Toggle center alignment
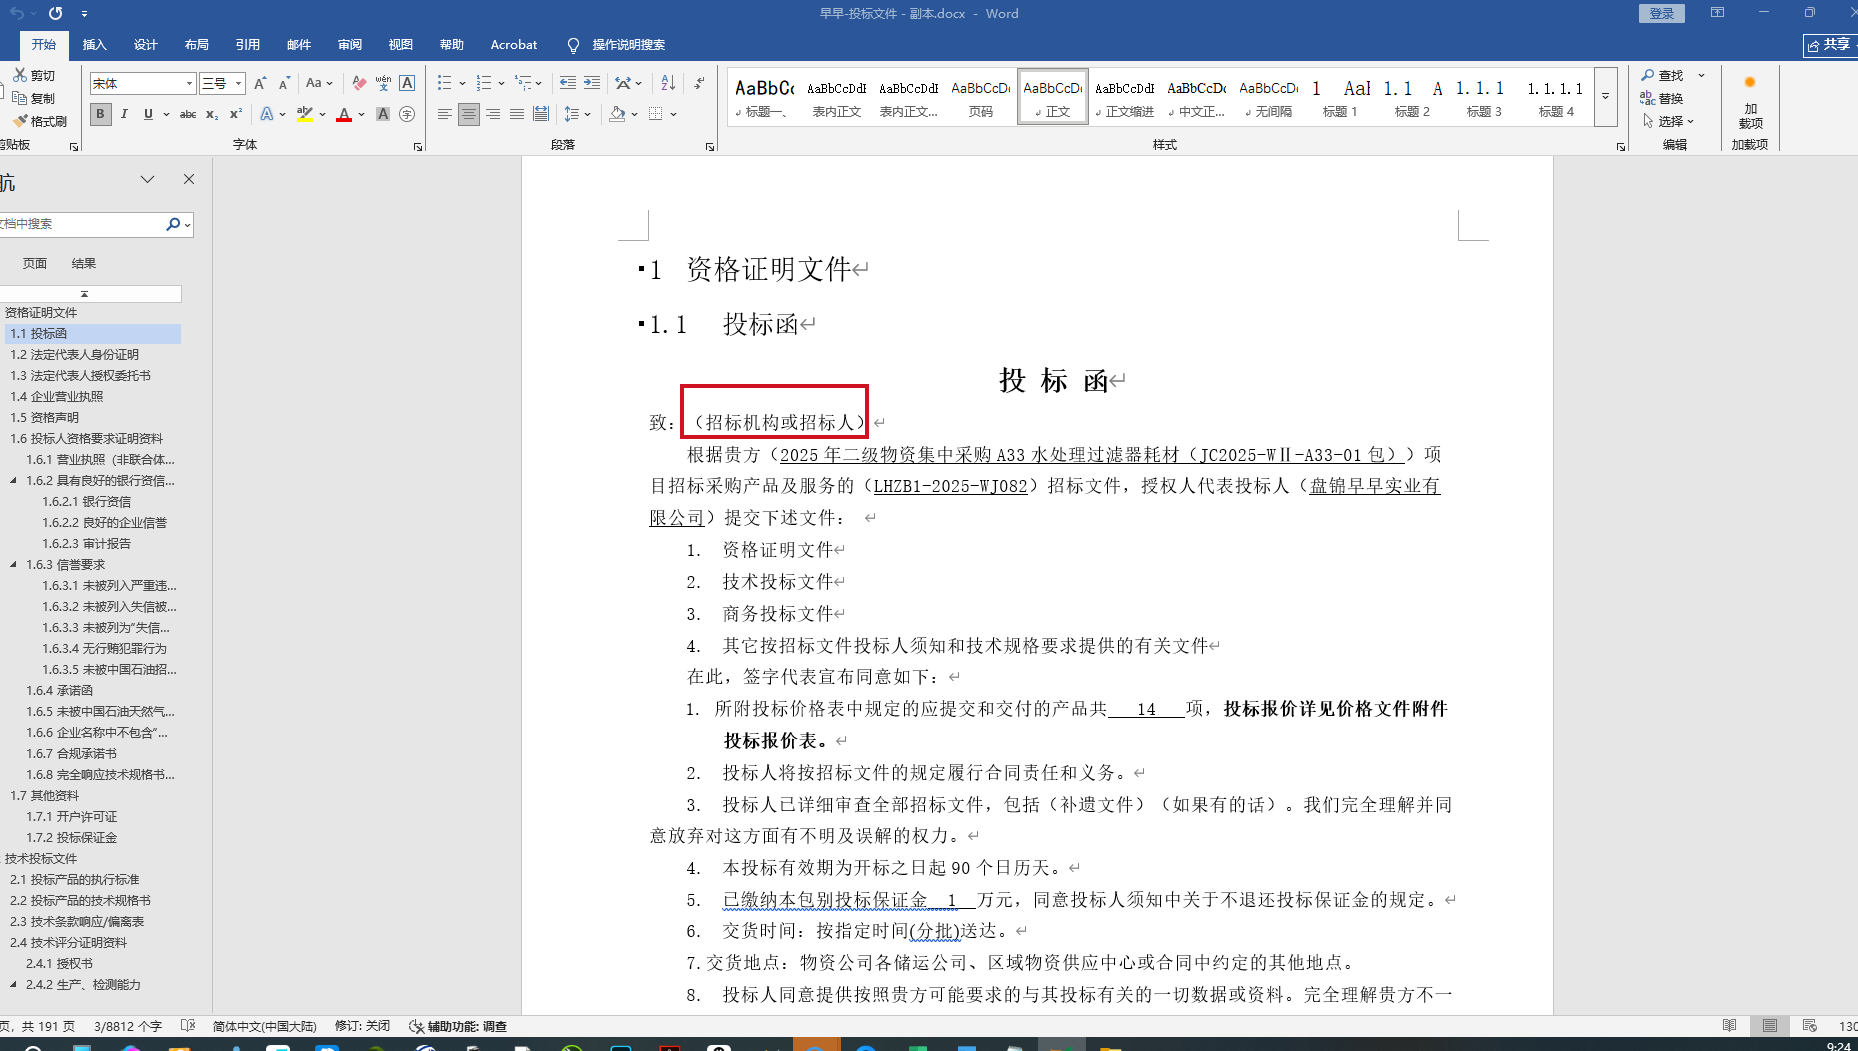Image resolution: width=1858 pixels, height=1051 pixels. point(468,115)
